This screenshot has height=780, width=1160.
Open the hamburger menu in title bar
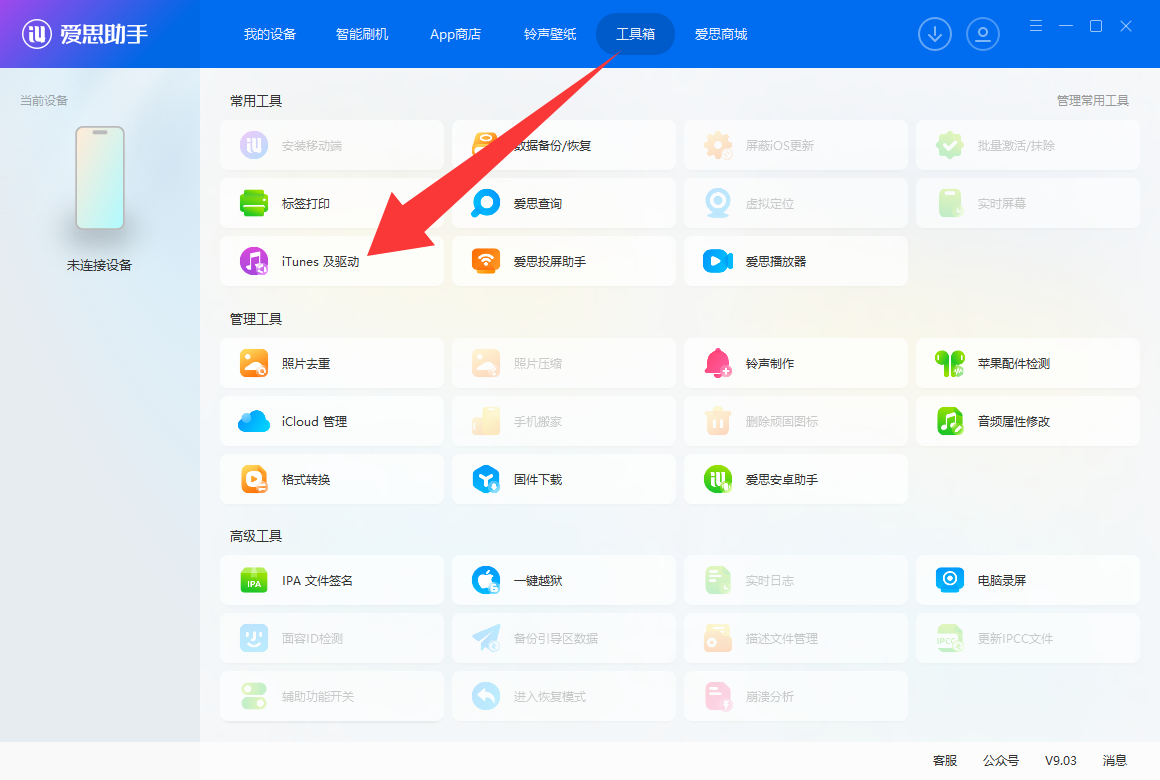1036,26
